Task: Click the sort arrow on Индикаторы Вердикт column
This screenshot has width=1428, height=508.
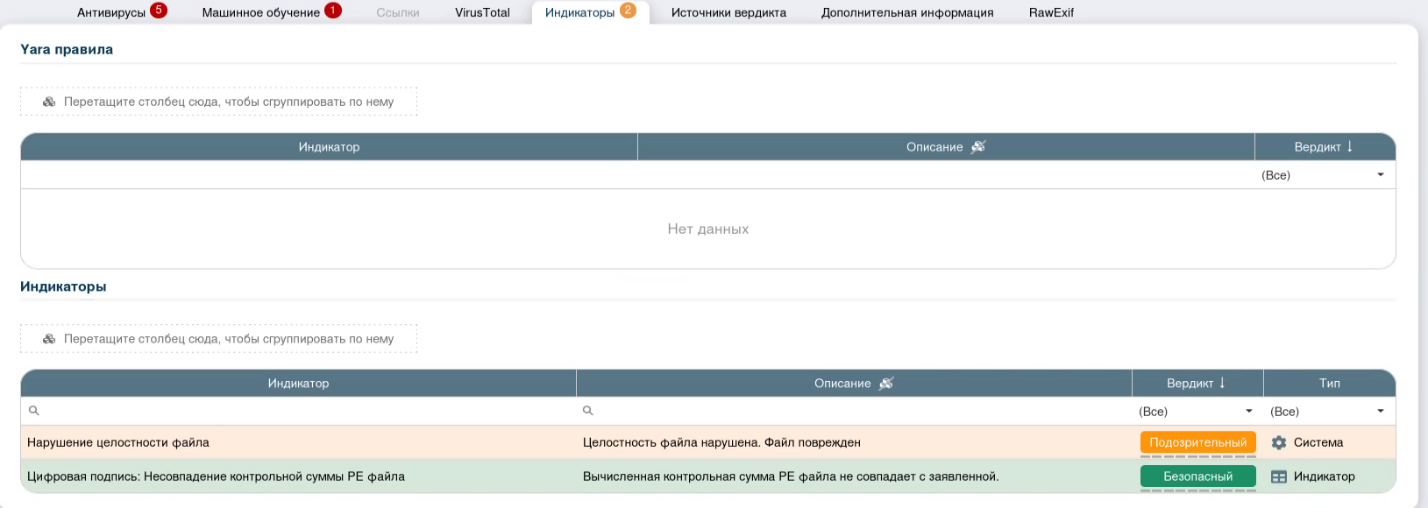Action: [1222, 383]
